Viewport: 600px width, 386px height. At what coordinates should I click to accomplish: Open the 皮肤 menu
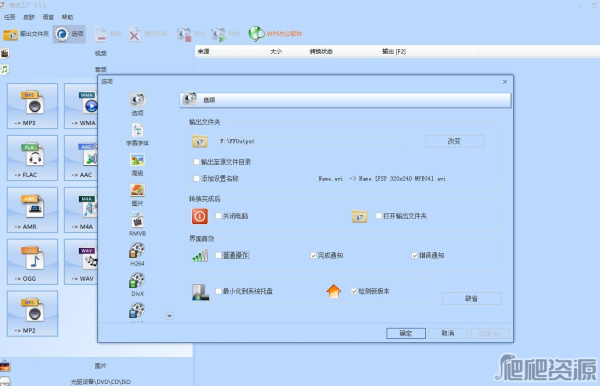pos(29,17)
